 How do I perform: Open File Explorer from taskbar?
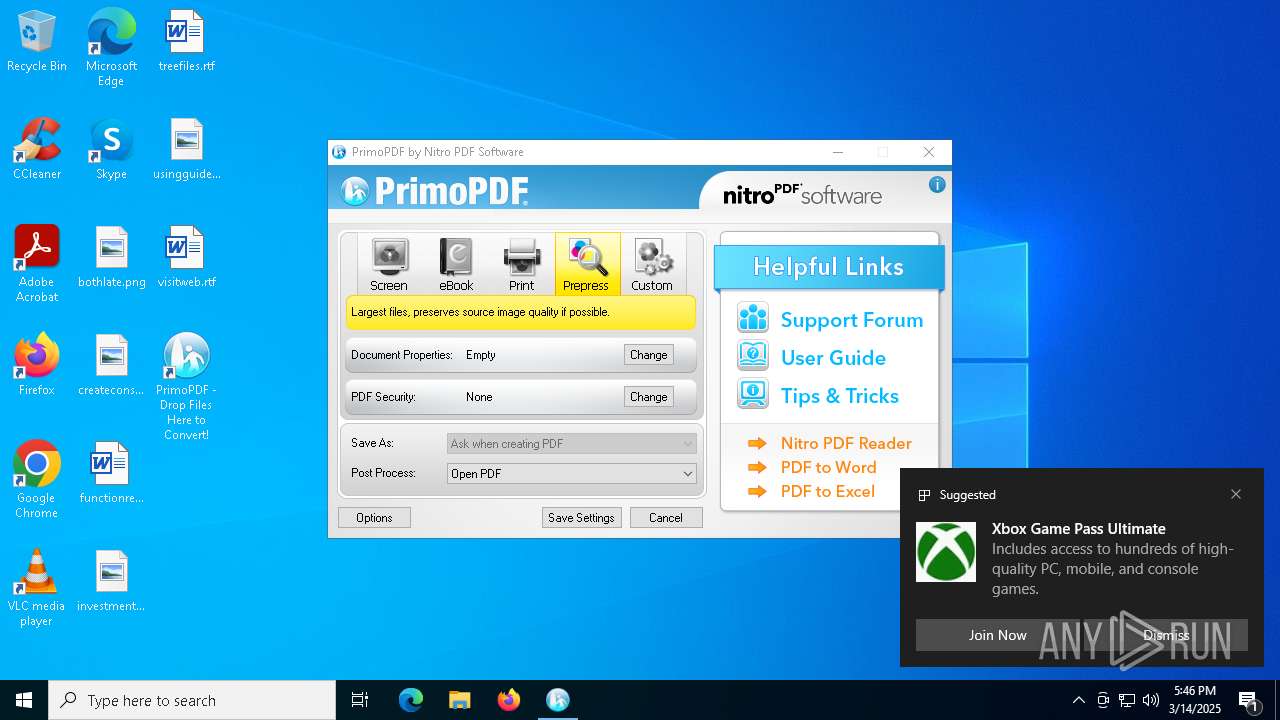point(460,700)
